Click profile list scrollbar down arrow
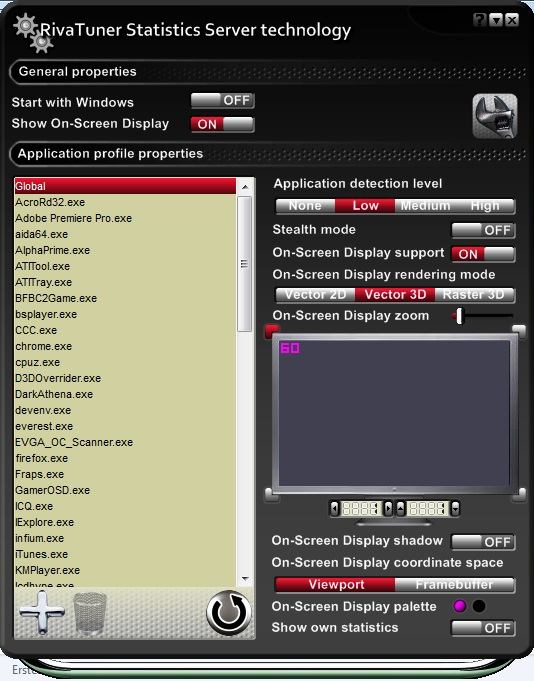This screenshot has width=534, height=681. (x=245, y=579)
